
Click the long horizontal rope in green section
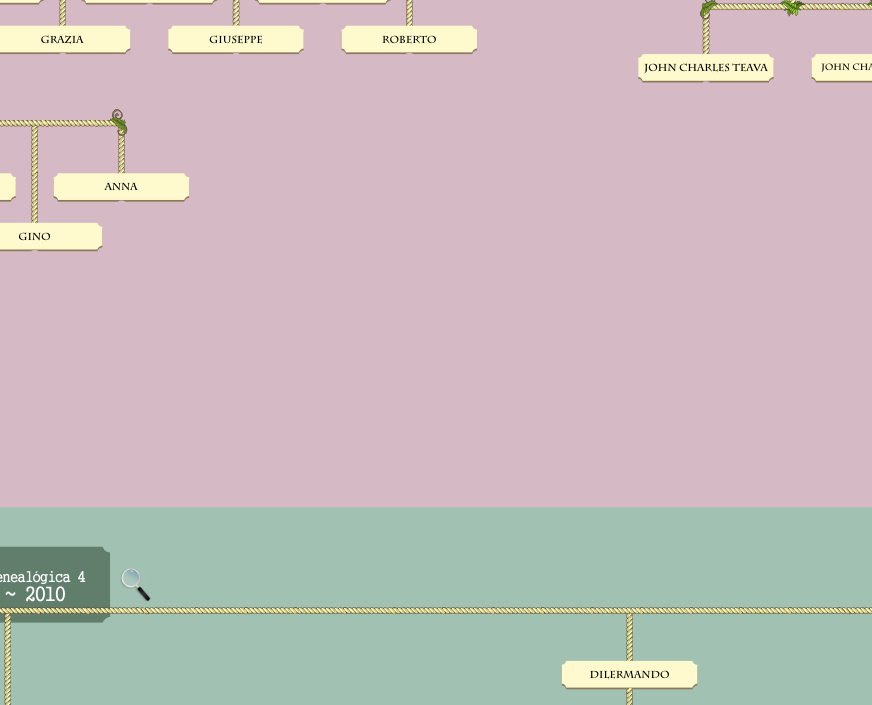pyautogui.click(x=400, y=610)
